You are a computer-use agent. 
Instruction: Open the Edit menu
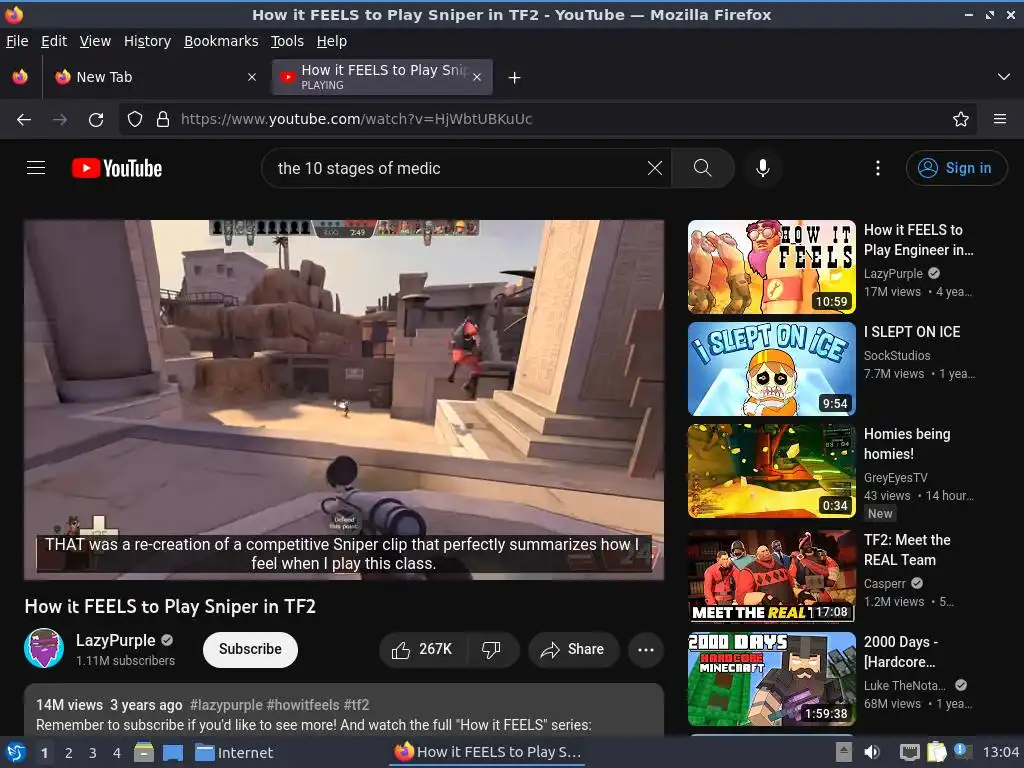pyautogui.click(x=54, y=41)
